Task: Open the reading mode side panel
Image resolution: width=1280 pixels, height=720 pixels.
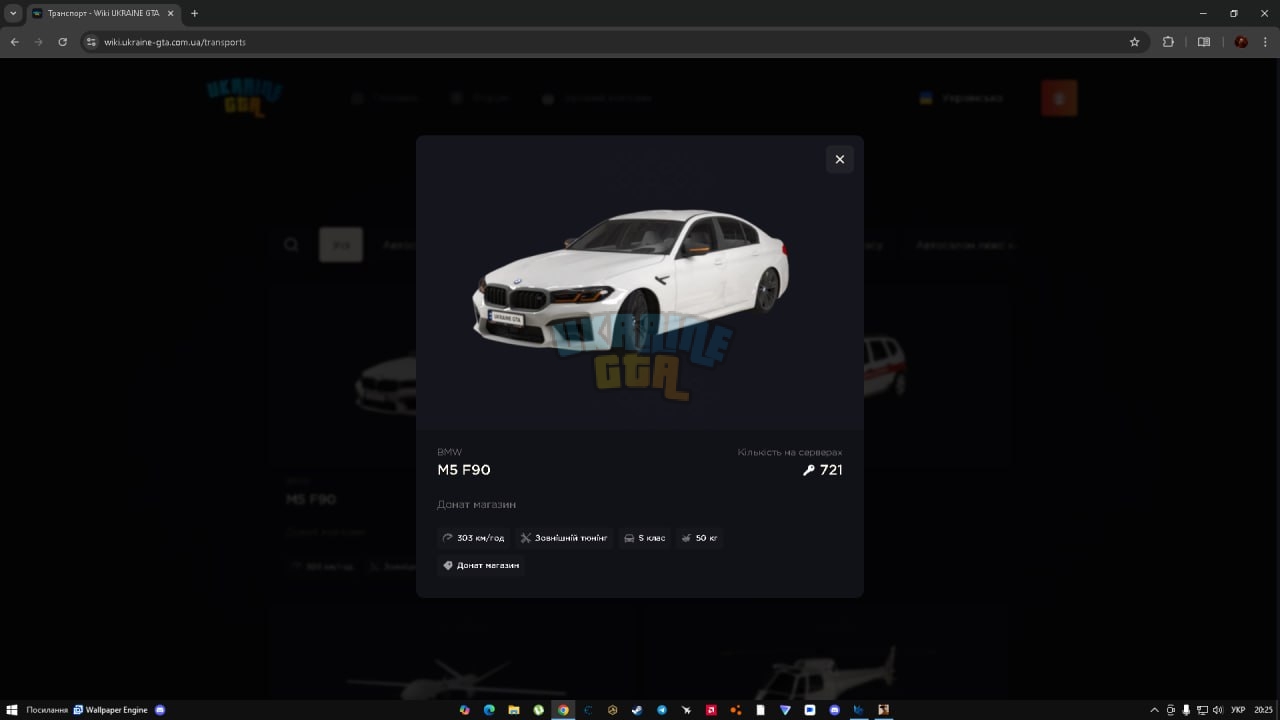Action: tap(1204, 42)
